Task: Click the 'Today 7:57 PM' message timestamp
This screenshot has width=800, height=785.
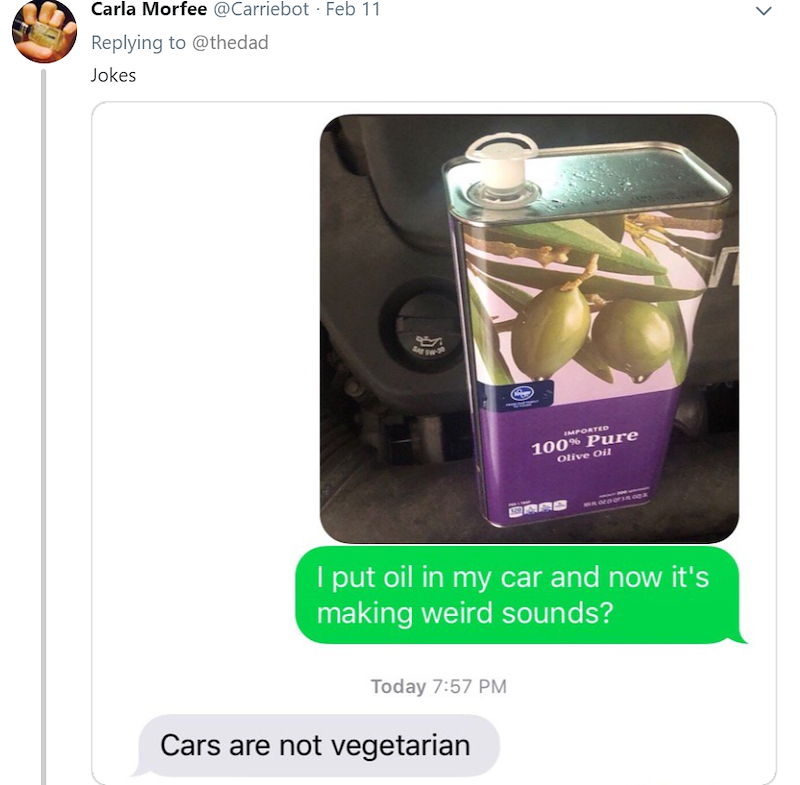Action: [x=439, y=687]
